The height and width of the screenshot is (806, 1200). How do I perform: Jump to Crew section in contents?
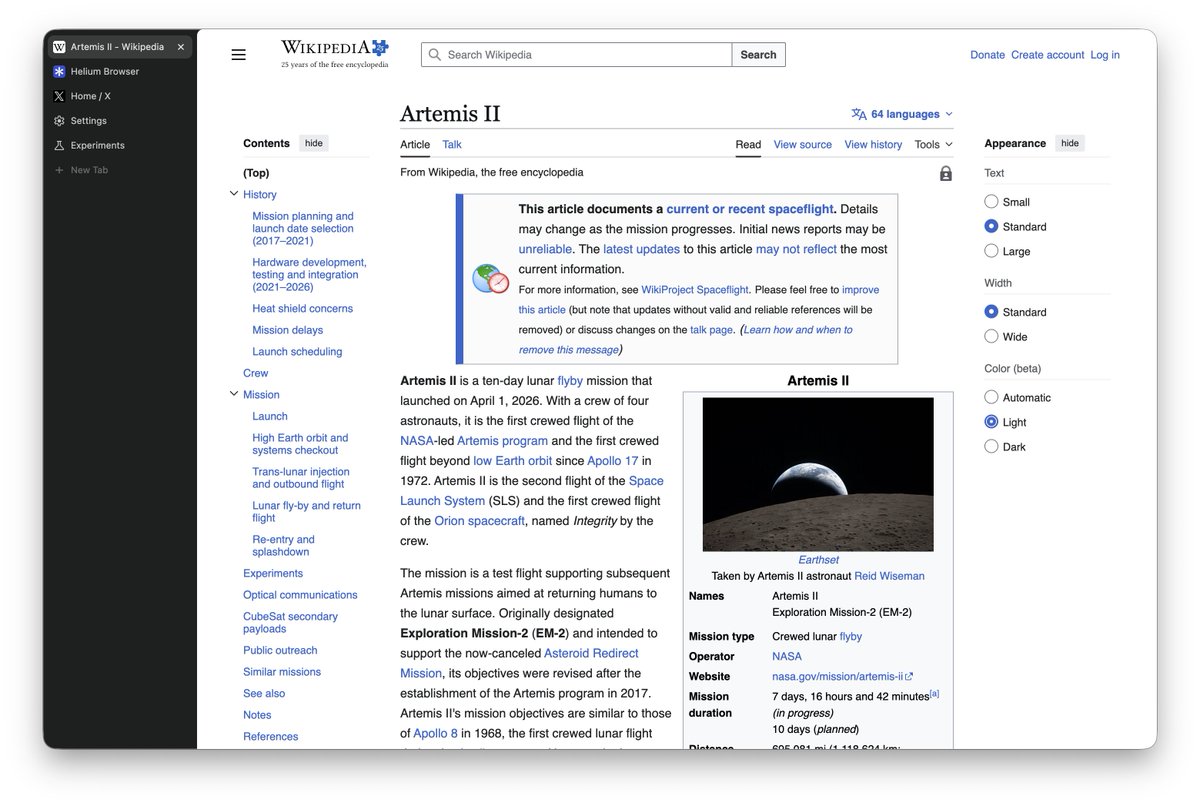coord(256,373)
